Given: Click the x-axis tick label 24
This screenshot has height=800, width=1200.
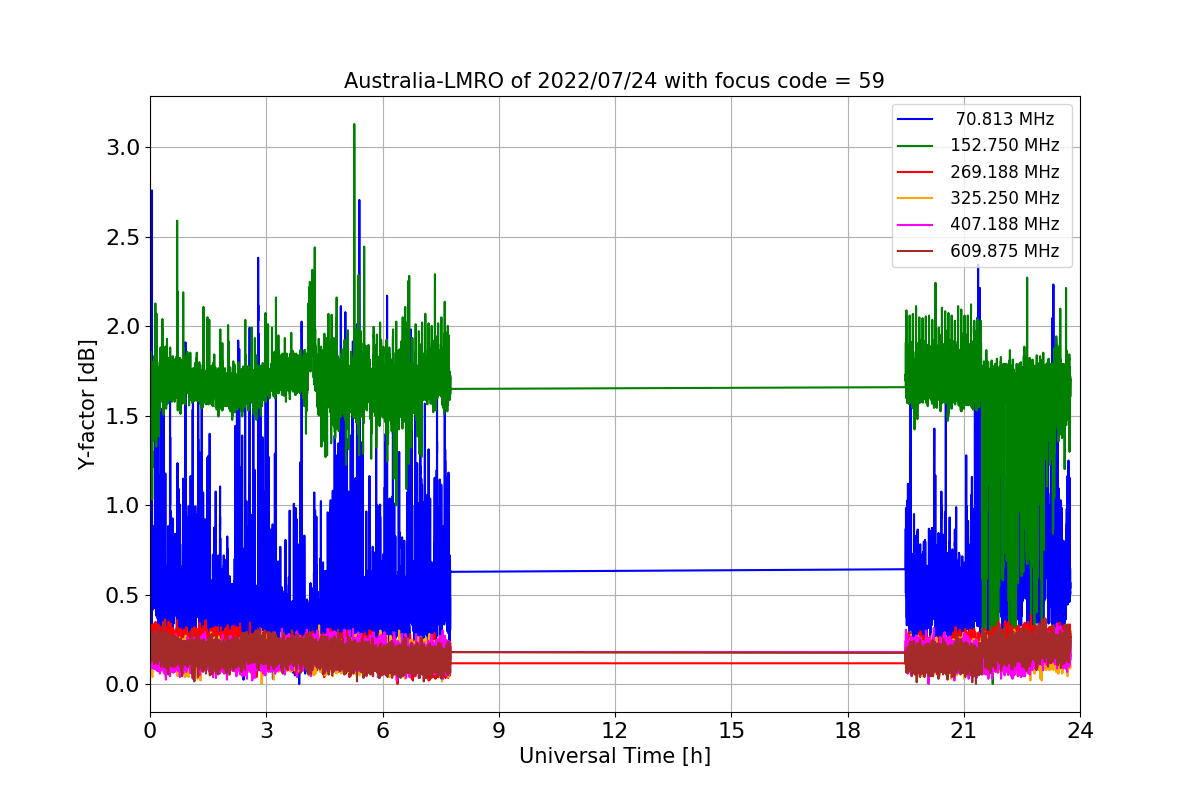Looking at the screenshot, I should tap(1080, 731).
